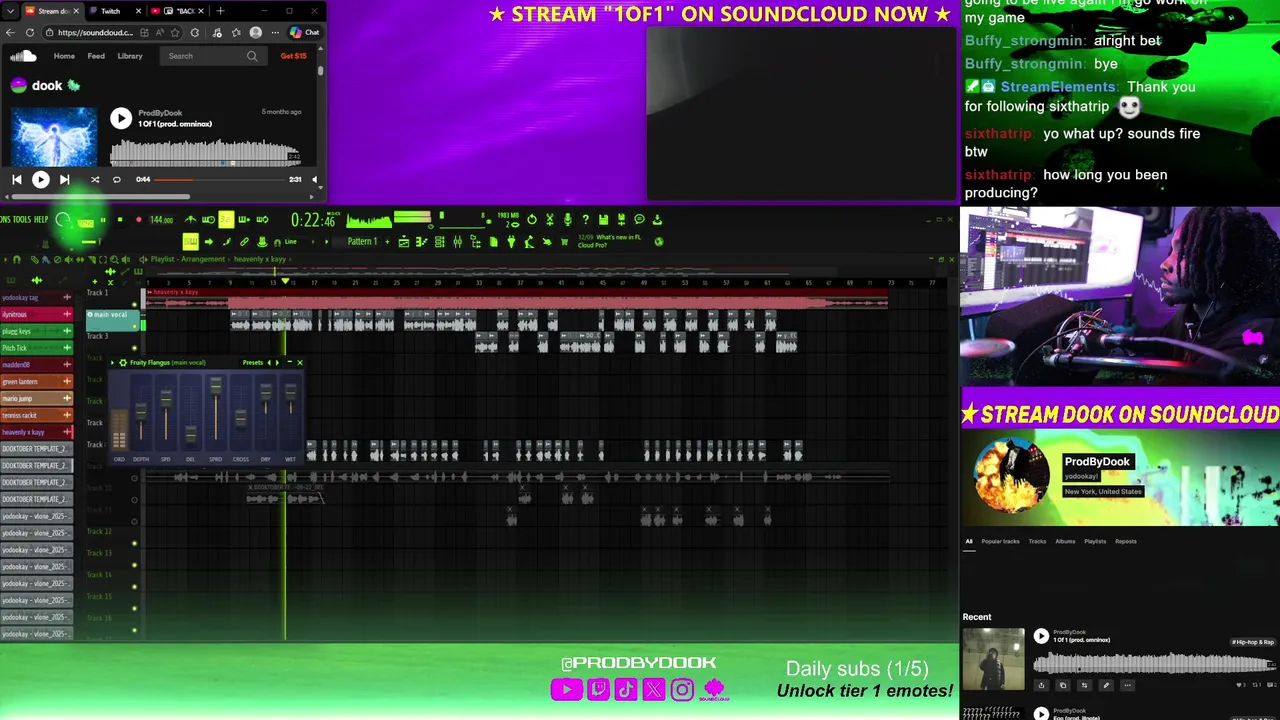Play the SoundCloud track in bottom player
The width and height of the screenshot is (1280, 720).
[x=40, y=180]
